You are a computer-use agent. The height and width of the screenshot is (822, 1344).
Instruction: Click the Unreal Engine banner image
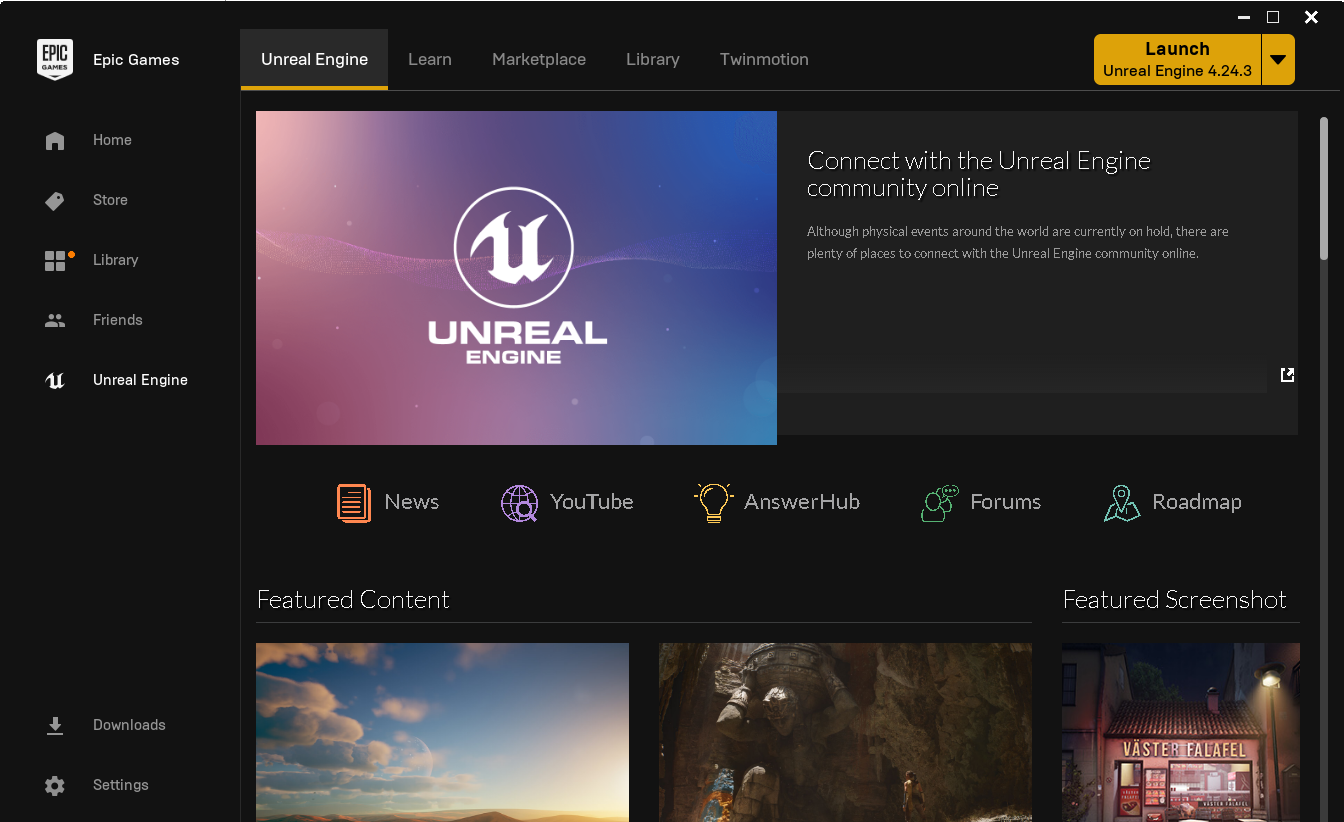point(516,278)
